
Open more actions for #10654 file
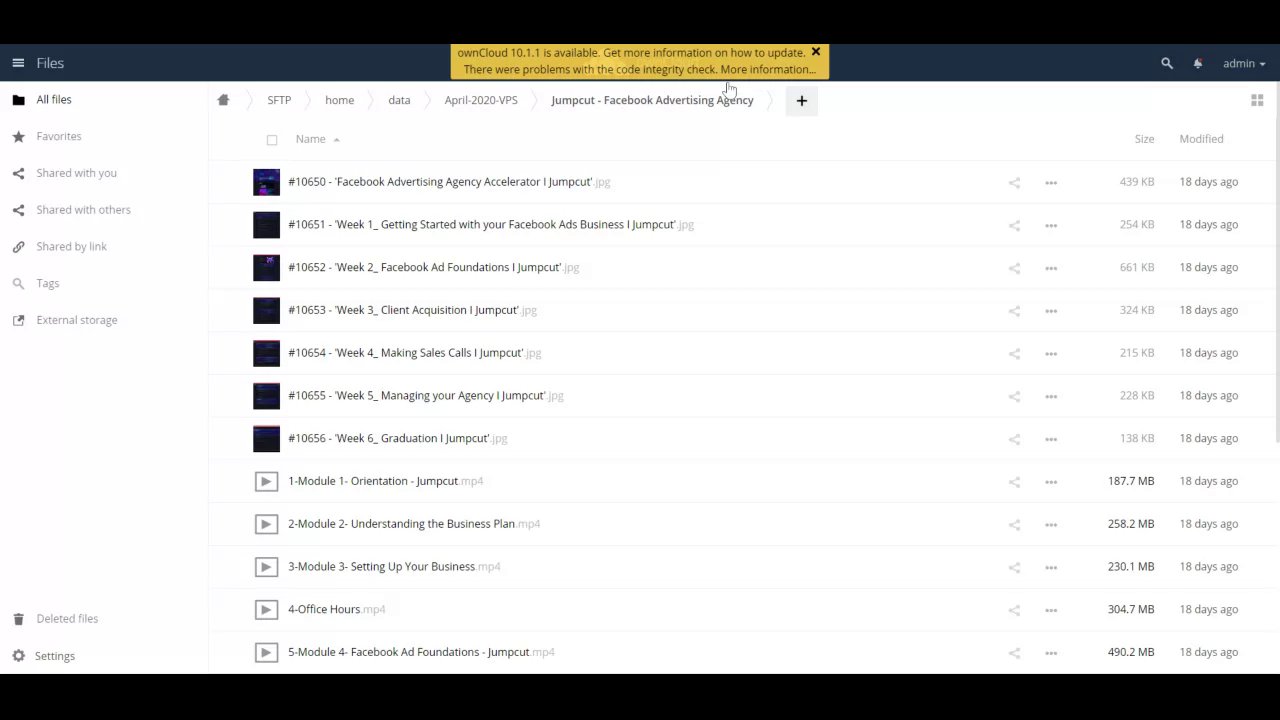click(x=1051, y=353)
